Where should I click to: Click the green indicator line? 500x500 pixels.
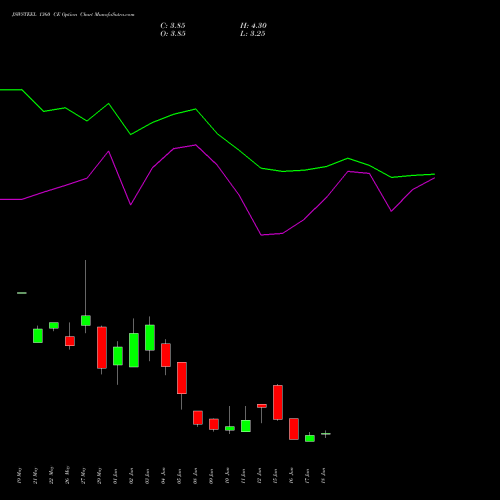(217, 134)
